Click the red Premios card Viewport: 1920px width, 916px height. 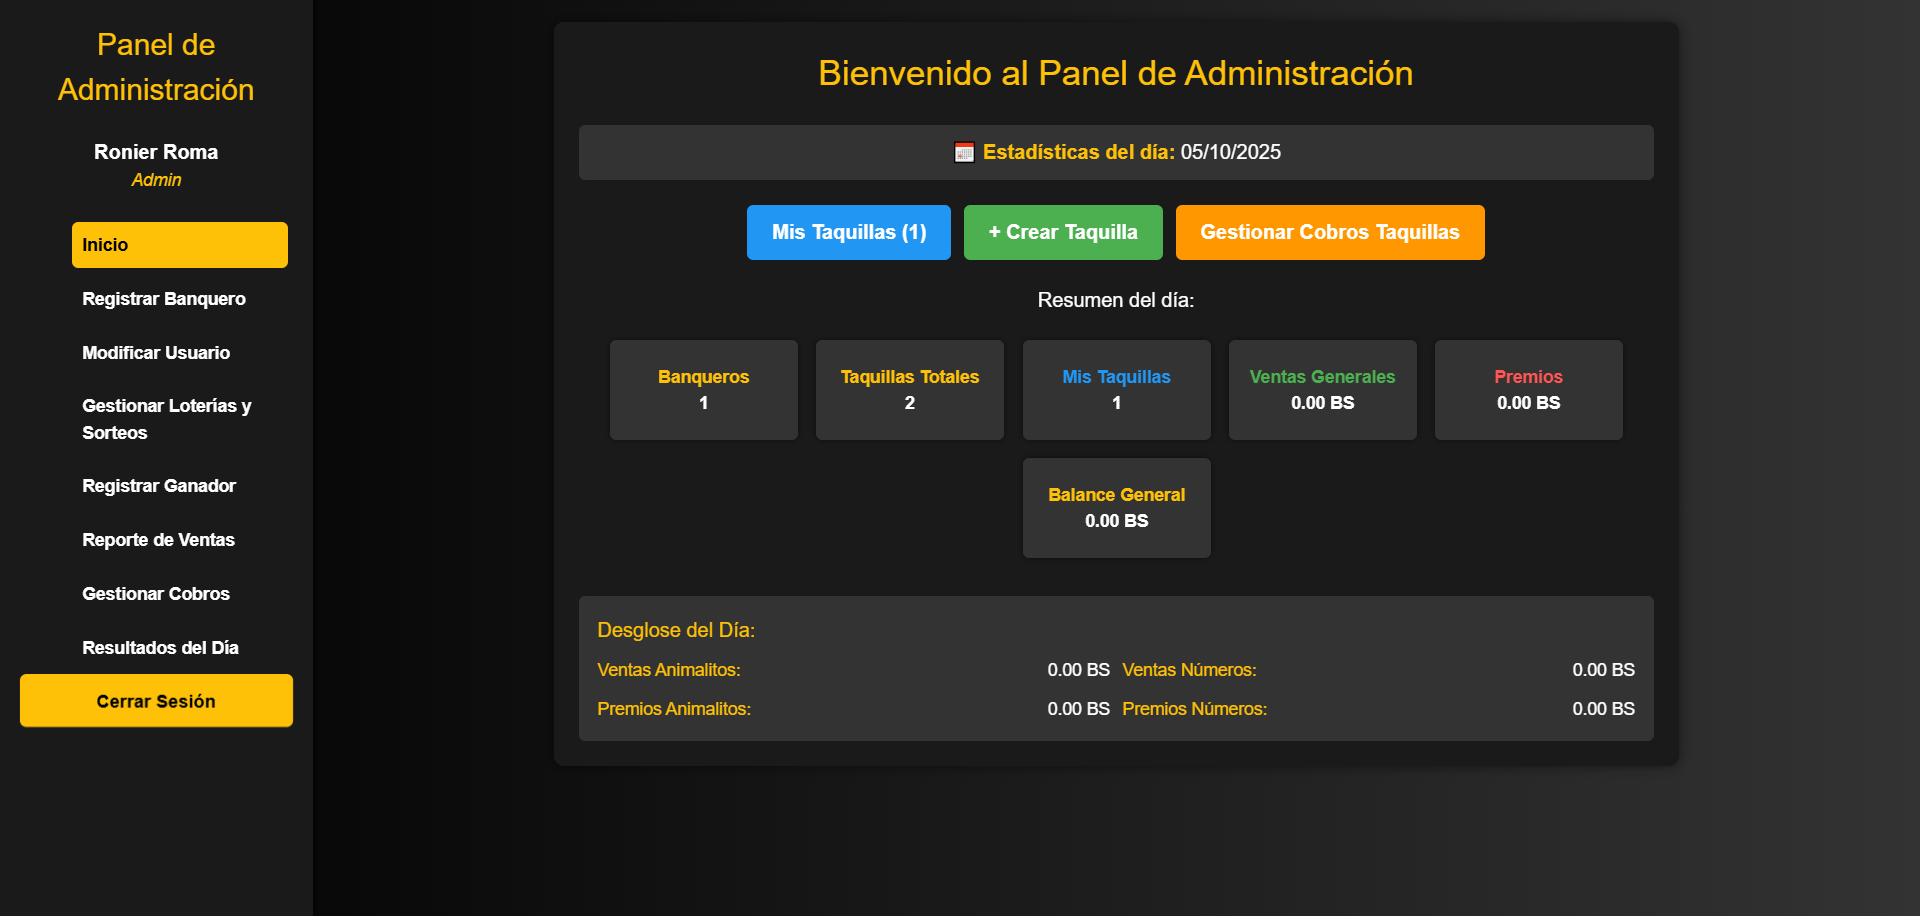1528,390
